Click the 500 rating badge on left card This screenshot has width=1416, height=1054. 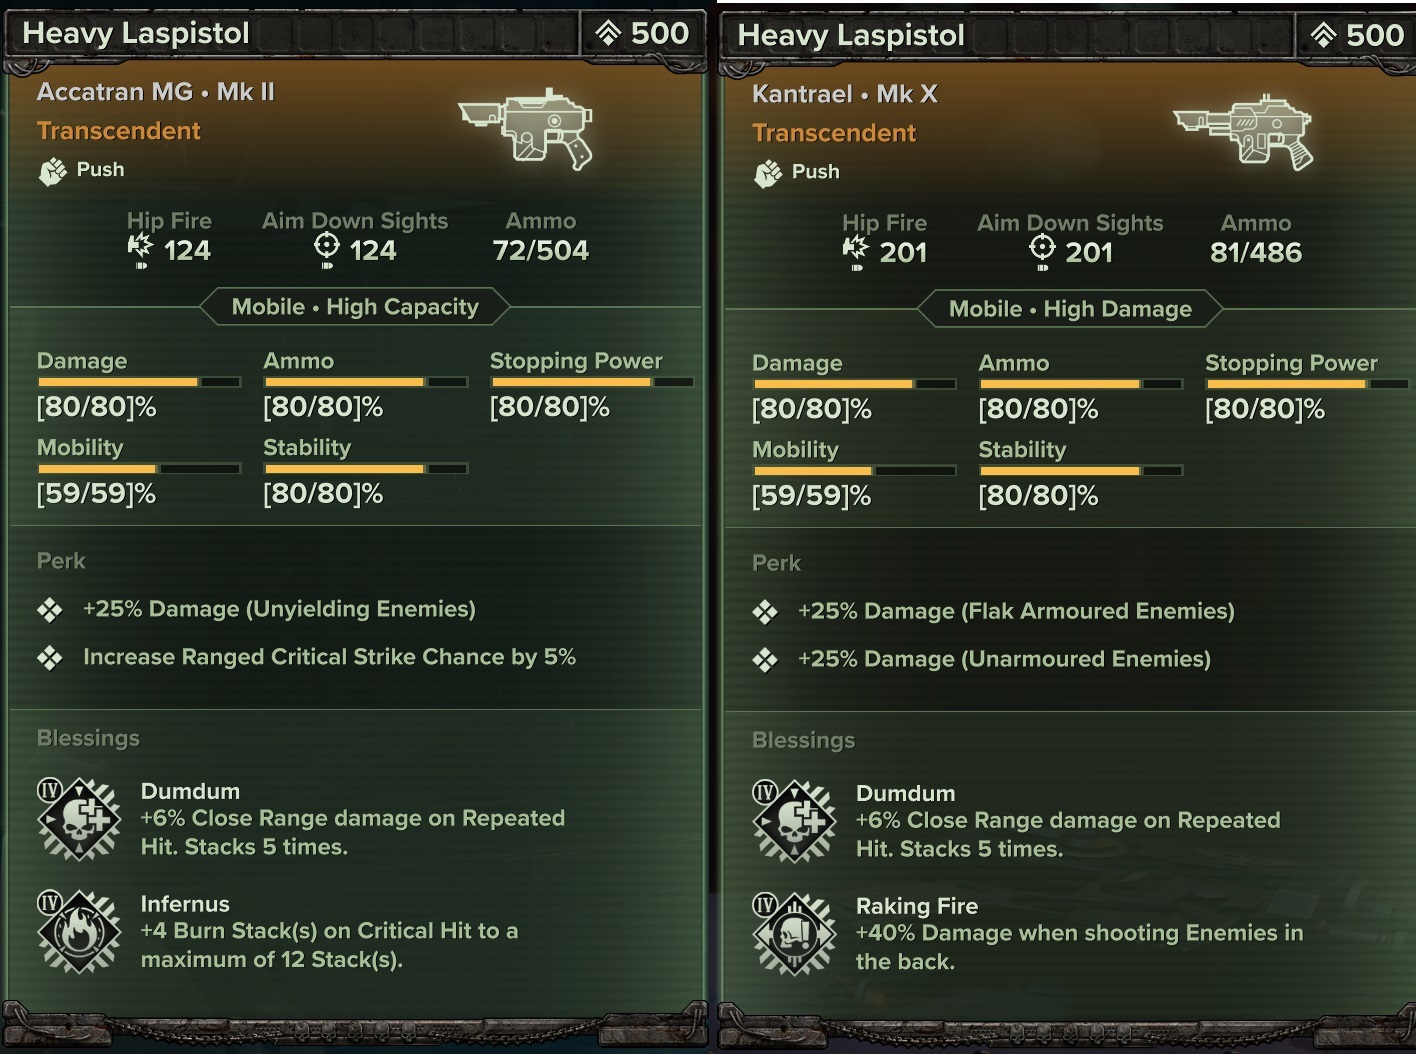click(642, 33)
